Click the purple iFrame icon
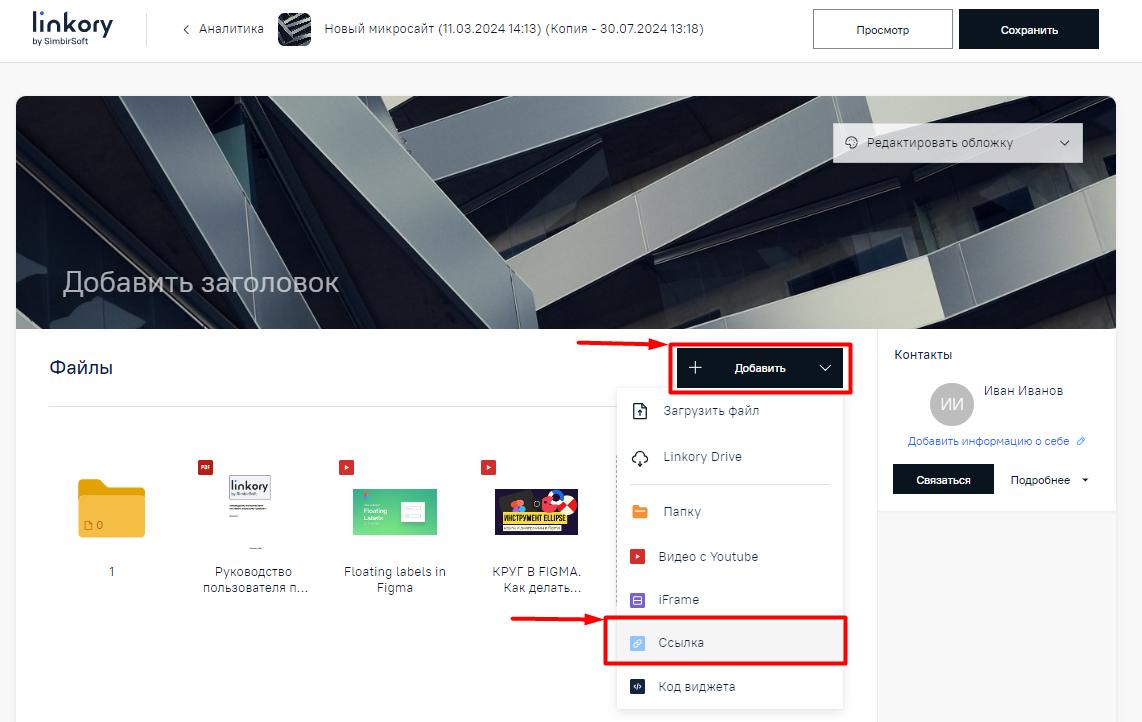The height and width of the screenshot is (722, 1142). (638, 600)
